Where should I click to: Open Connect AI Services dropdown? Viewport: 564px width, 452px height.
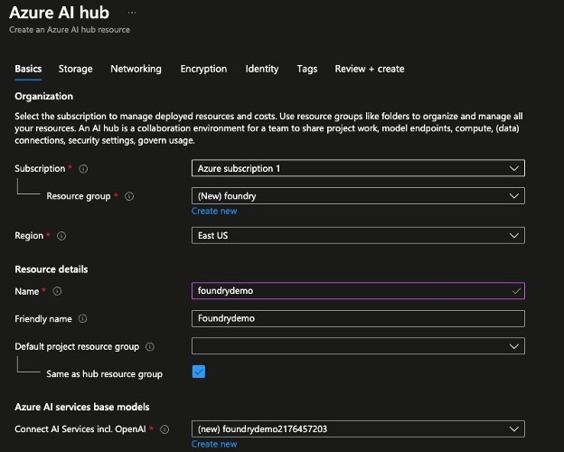(x=358, y=429)
